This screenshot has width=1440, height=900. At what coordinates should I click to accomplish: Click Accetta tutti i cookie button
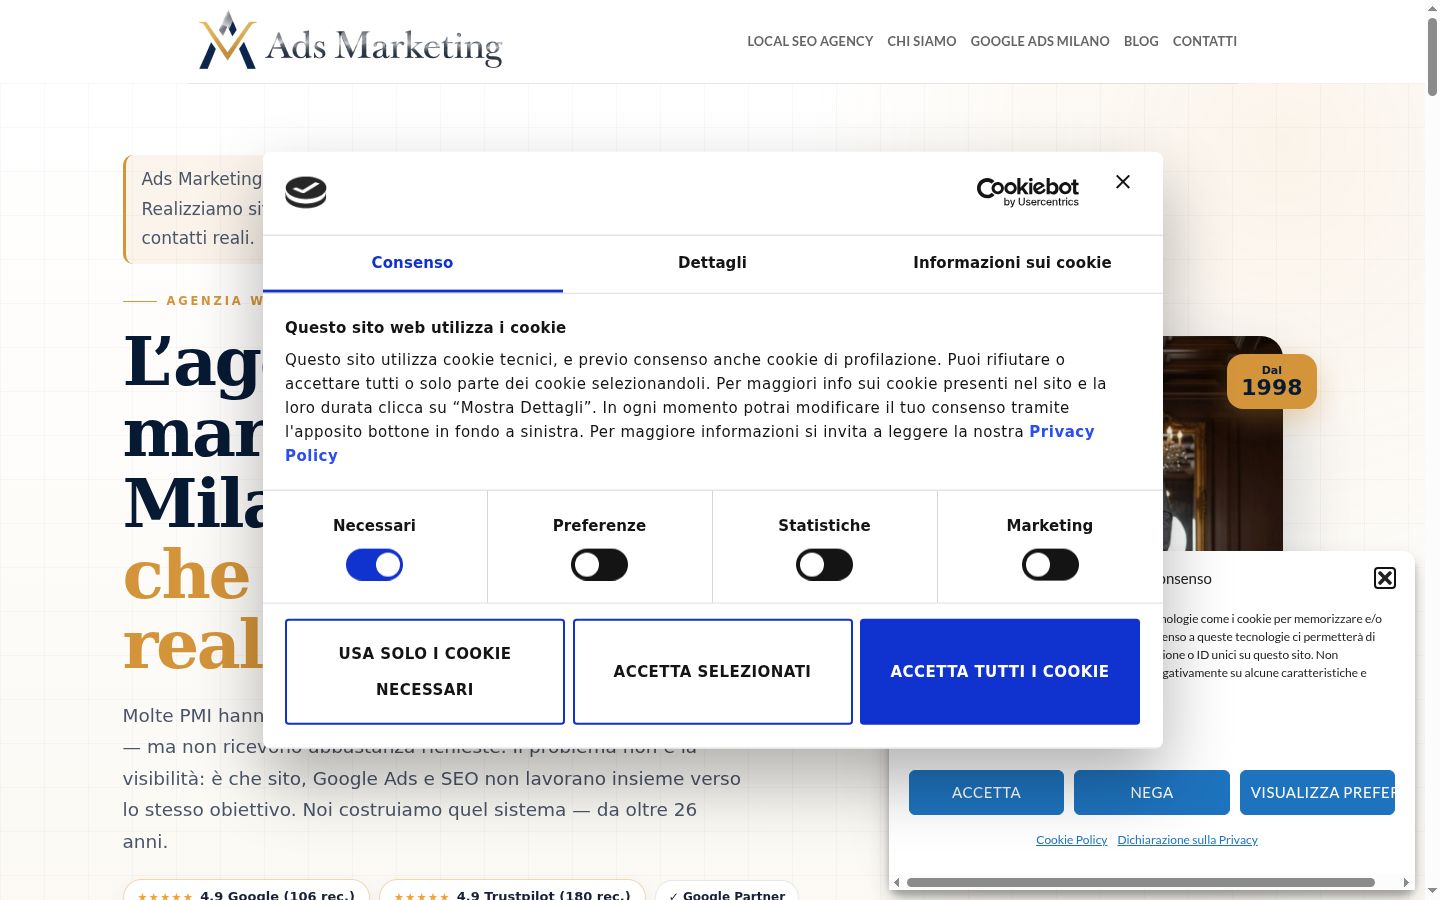click(1000, 671)
